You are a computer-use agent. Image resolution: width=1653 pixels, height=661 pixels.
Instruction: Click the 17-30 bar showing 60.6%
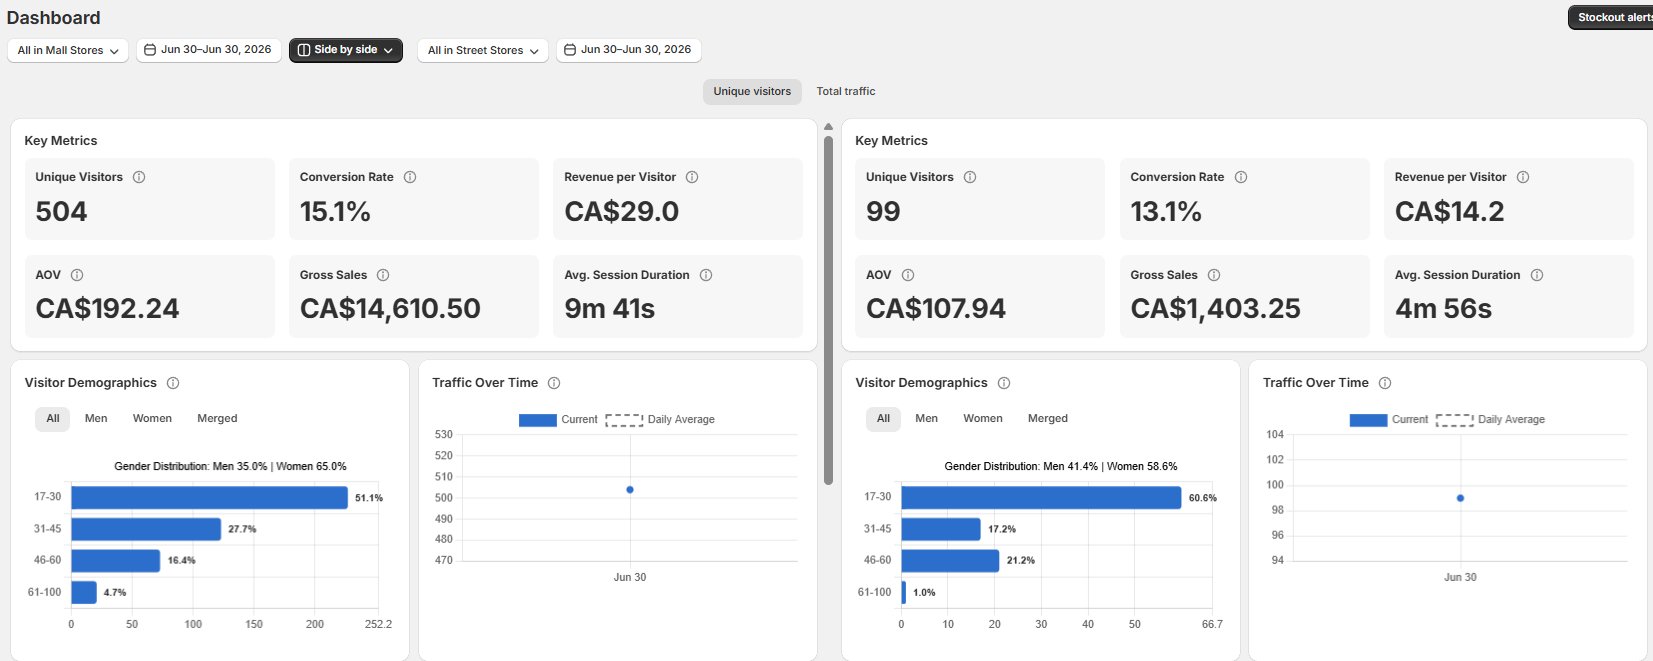click(1041, 497)
